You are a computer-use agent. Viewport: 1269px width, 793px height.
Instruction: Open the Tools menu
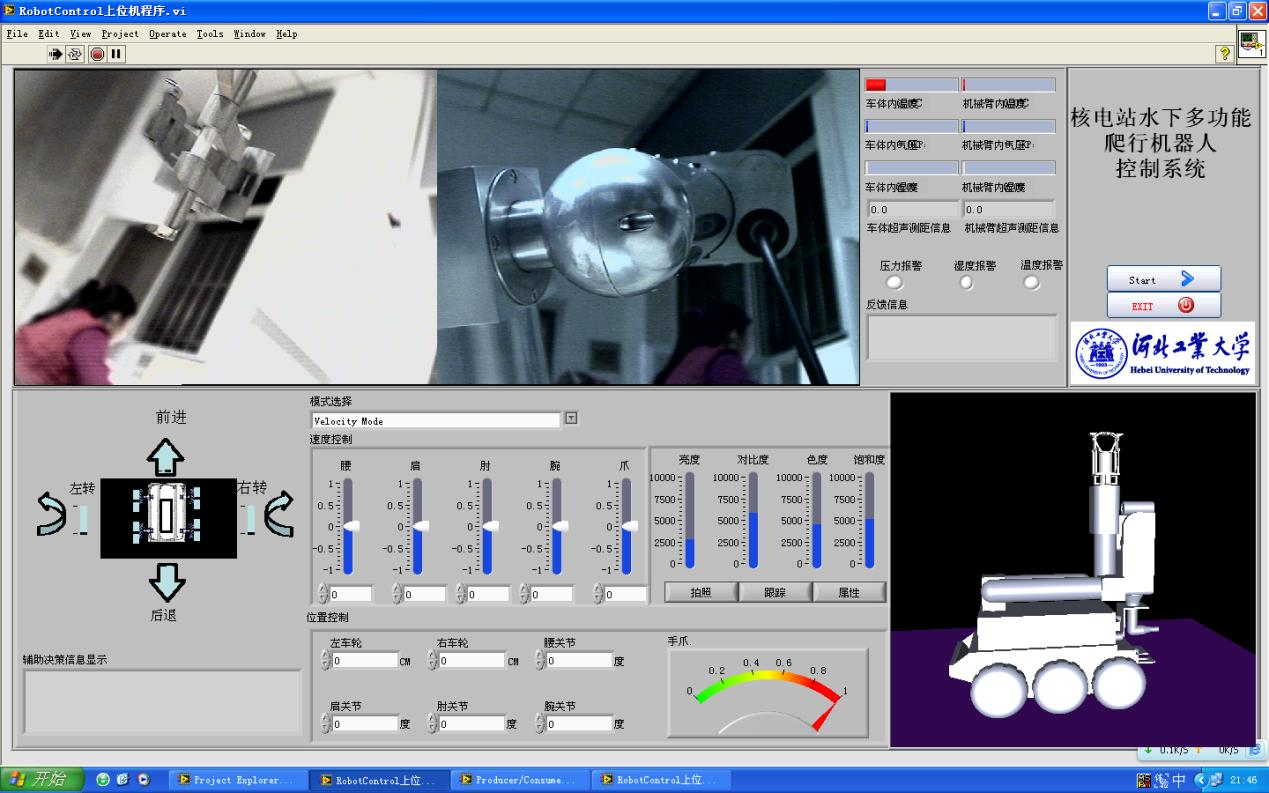[x=209, y=34]
